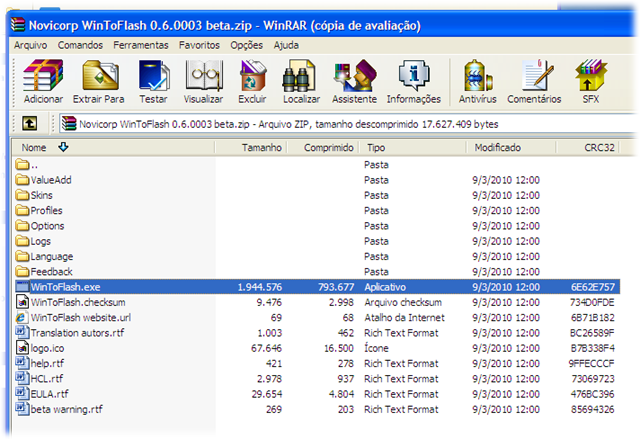Open the Ferramentas menu
Image resolution: width=640 pixels, height=439 pixels.
[141, 45]
